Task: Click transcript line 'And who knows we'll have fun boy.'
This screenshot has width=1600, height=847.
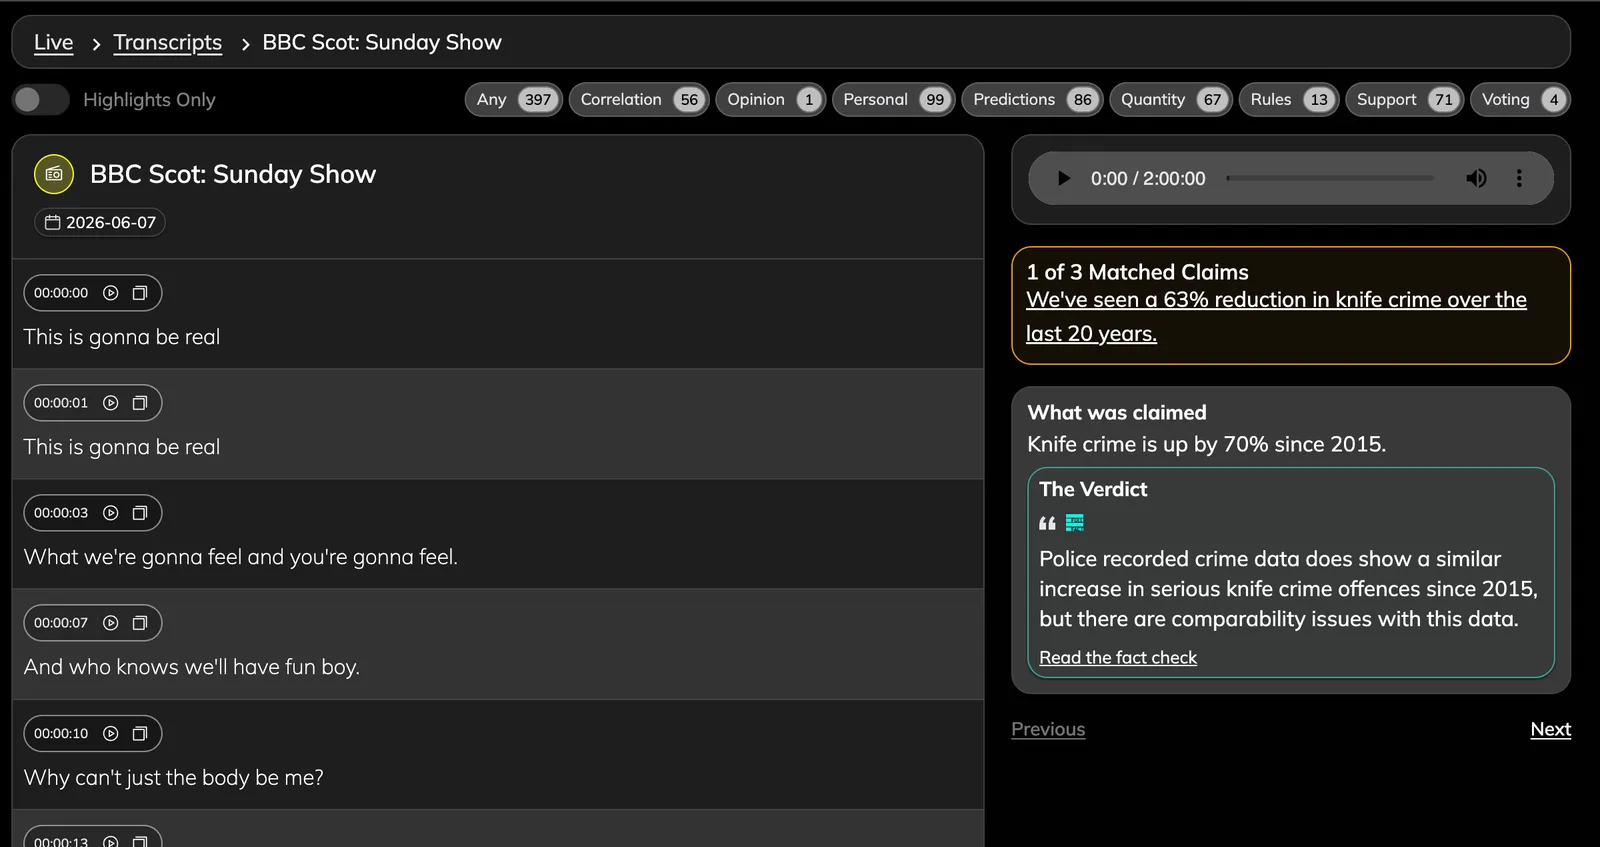Action: [192, 667]
